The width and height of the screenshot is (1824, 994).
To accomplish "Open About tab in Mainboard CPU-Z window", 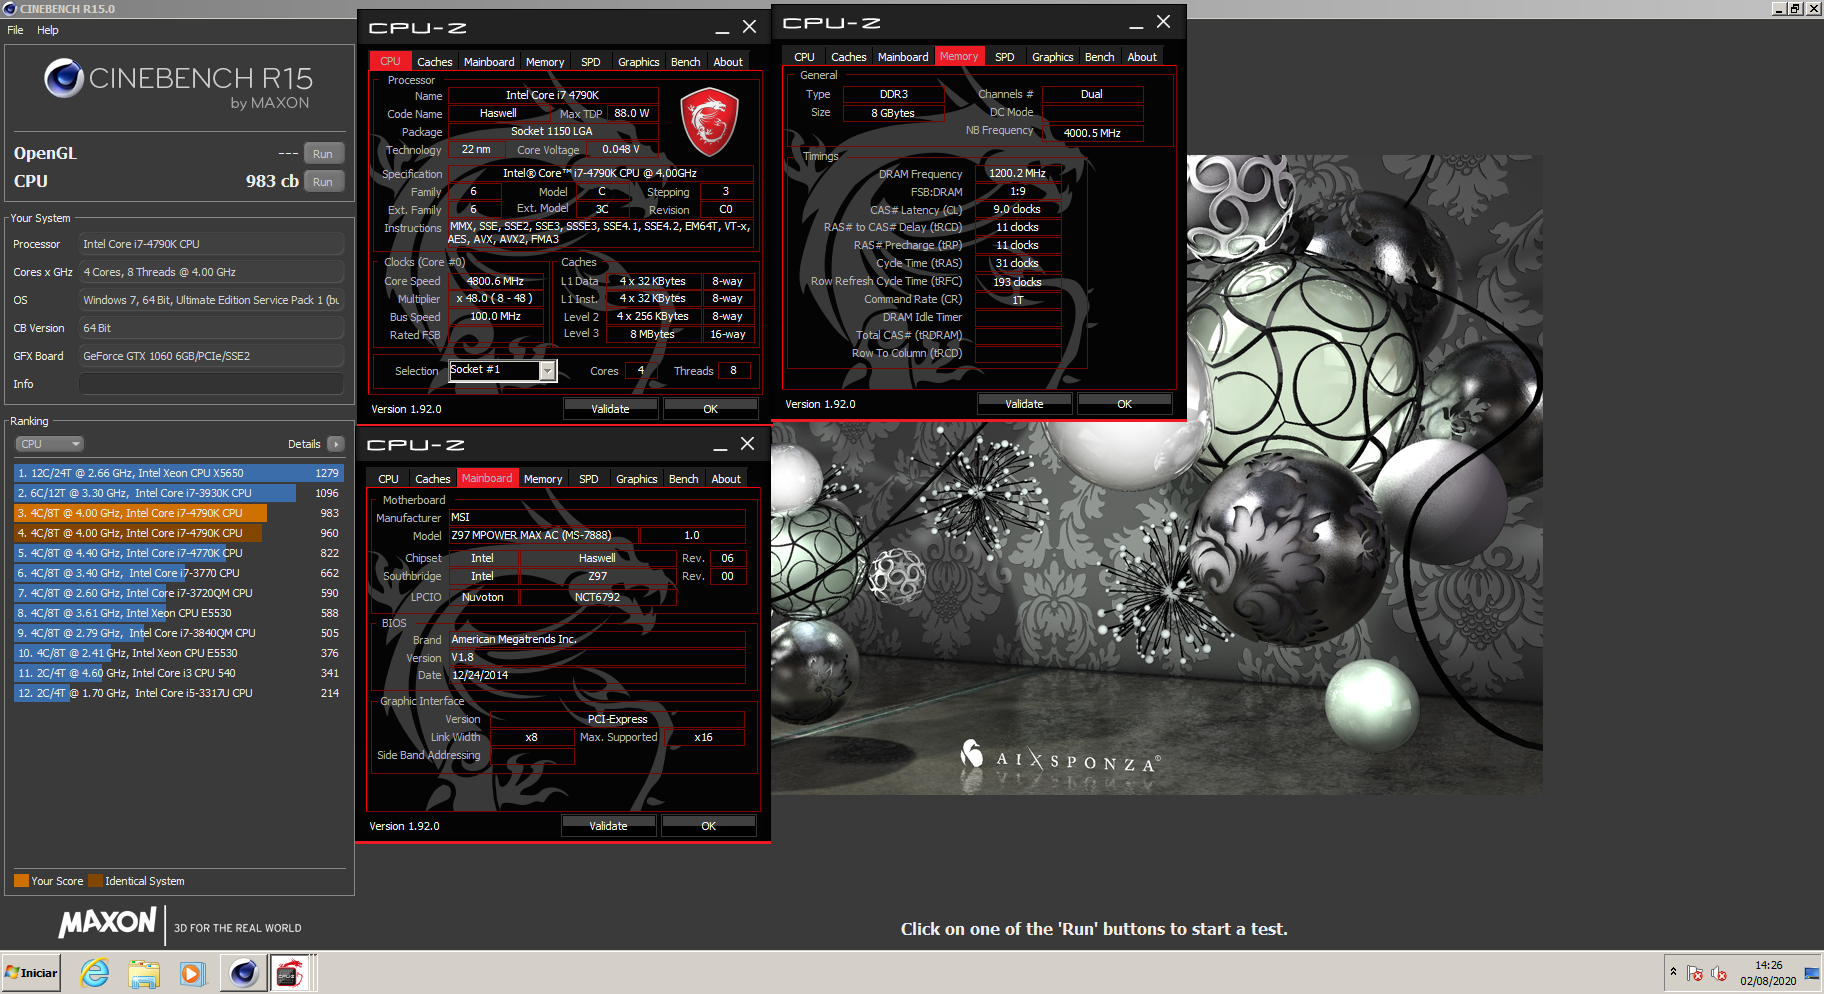I will pos(726,479).
